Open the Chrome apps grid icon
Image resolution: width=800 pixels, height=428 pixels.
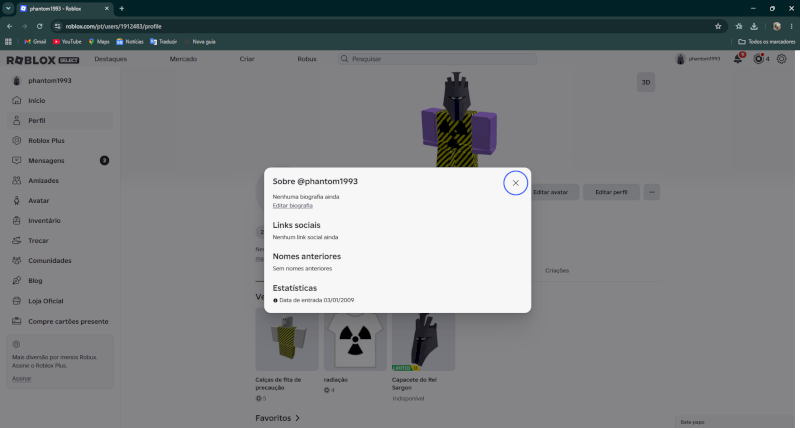pos(8,42)
